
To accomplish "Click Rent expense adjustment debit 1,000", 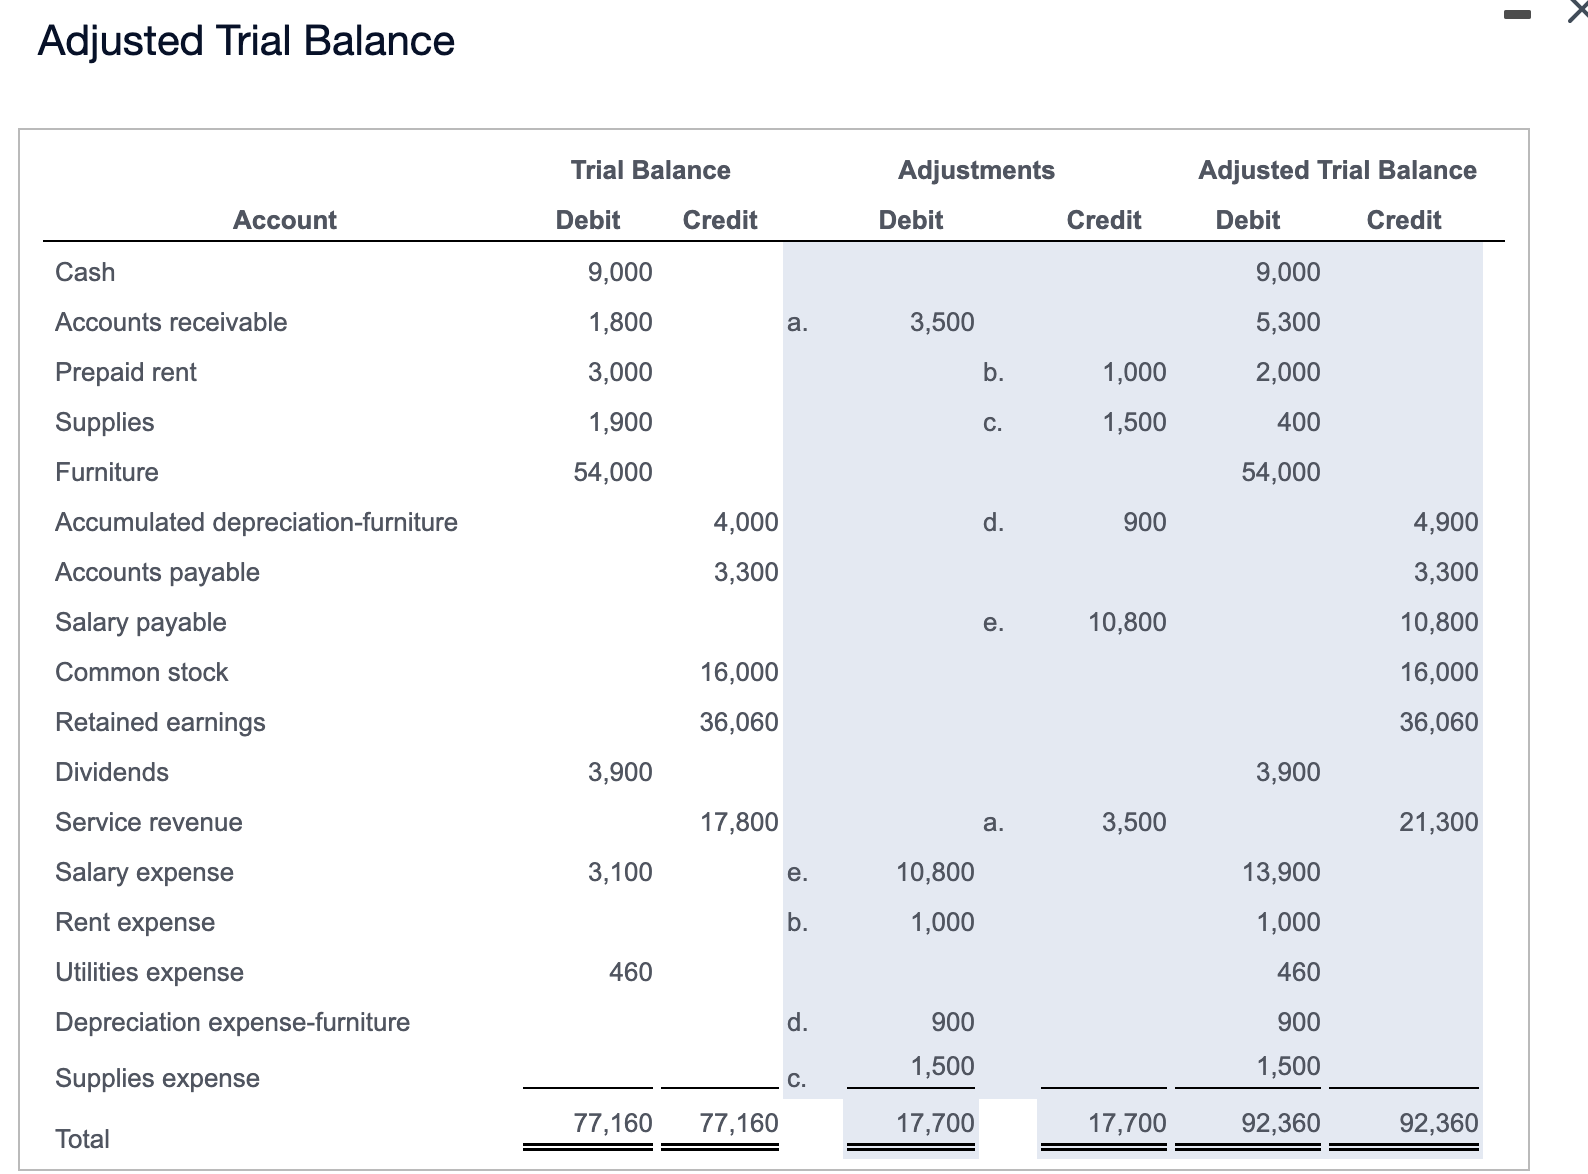I will [x=942, y=922].
